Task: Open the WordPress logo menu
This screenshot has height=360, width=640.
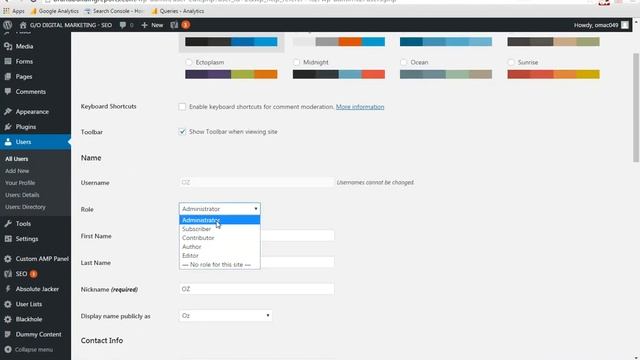Action: tap(7, 25)
